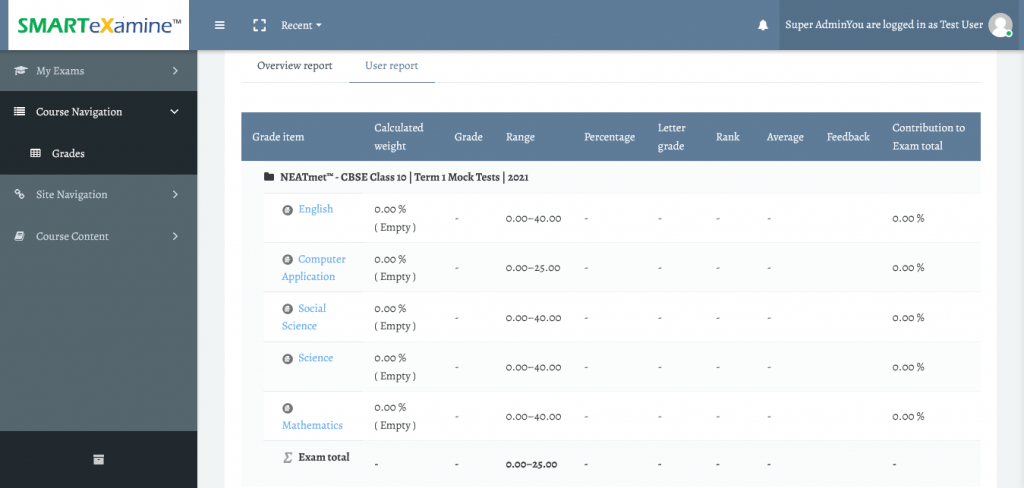
Task: Click the Grade column header
Action: [468, 137]
